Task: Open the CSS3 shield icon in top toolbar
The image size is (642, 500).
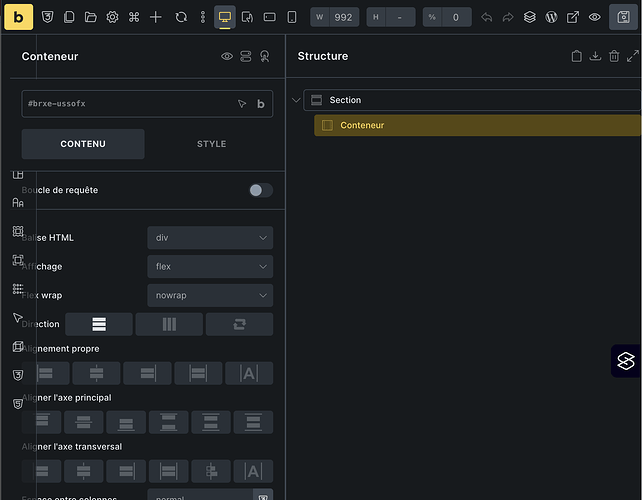Action: click(x=47, y=17)
